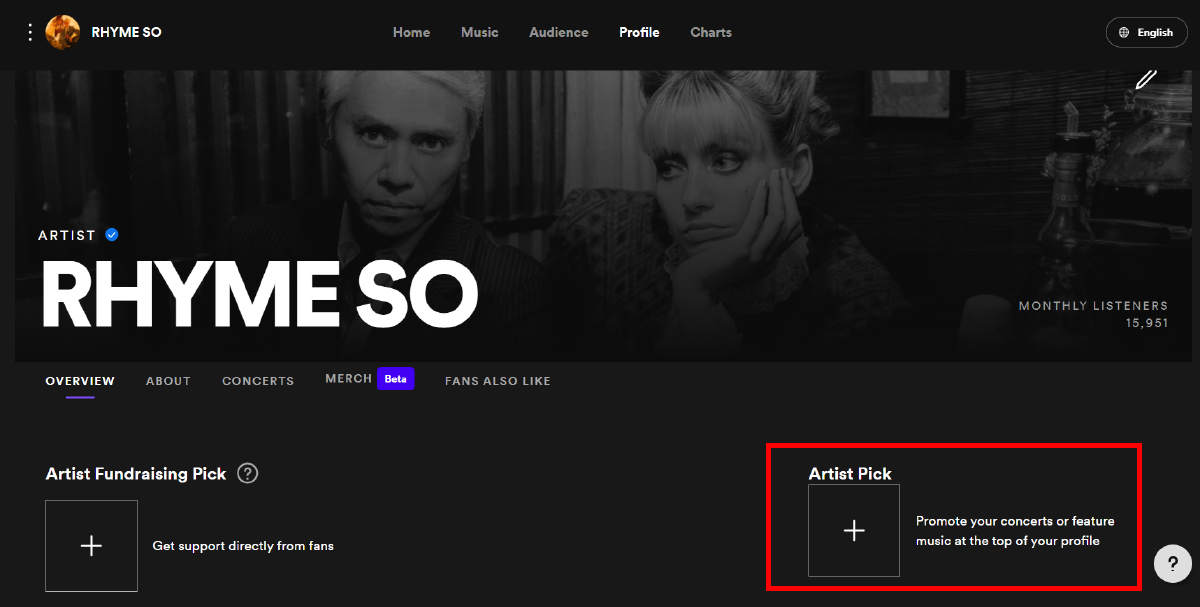Show the Fans Also Like tab
Viewport: 1200px width, 607px height.
click(497, 381)
